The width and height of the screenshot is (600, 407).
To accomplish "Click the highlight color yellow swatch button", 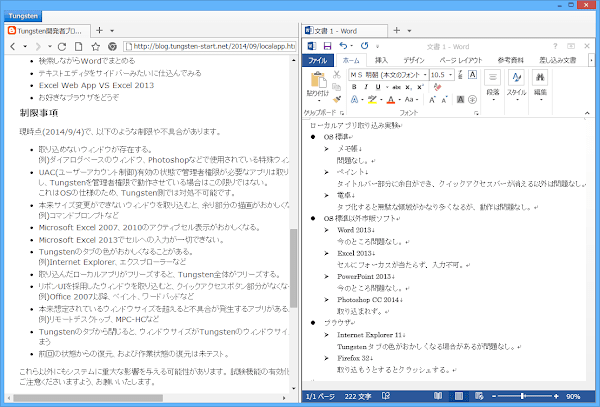I will (x=372, y=100).
